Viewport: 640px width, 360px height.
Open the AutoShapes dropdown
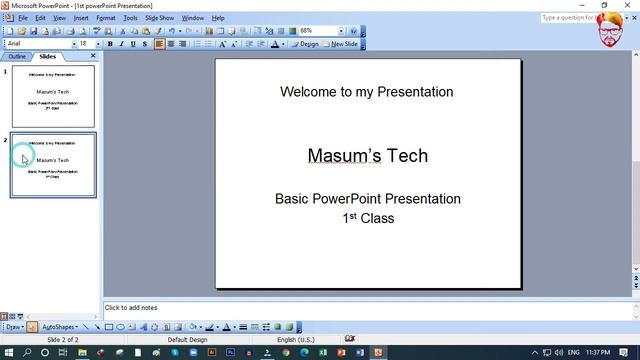(x=60, y=327)
